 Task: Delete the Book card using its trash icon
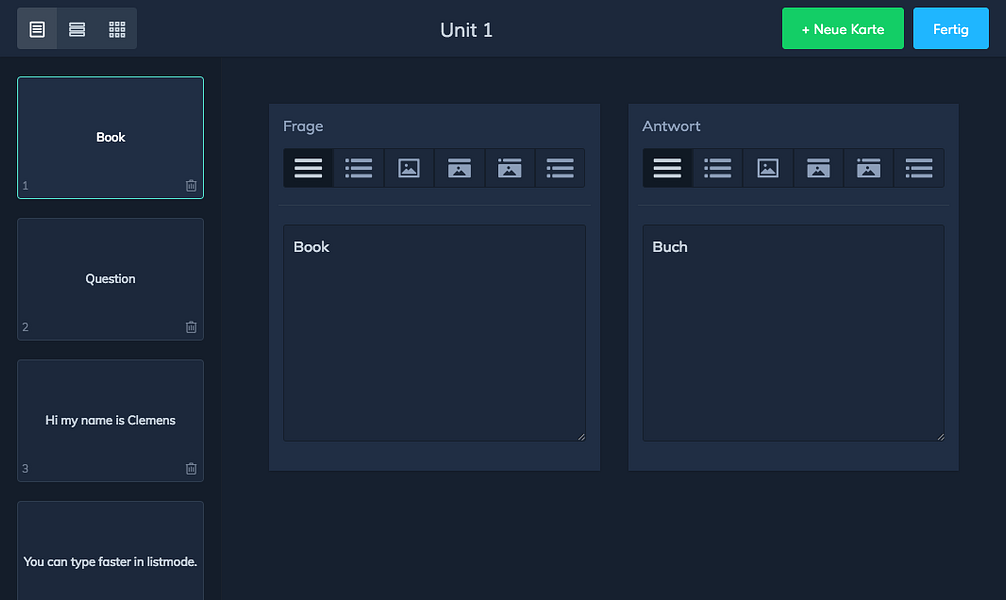point(191,185)
